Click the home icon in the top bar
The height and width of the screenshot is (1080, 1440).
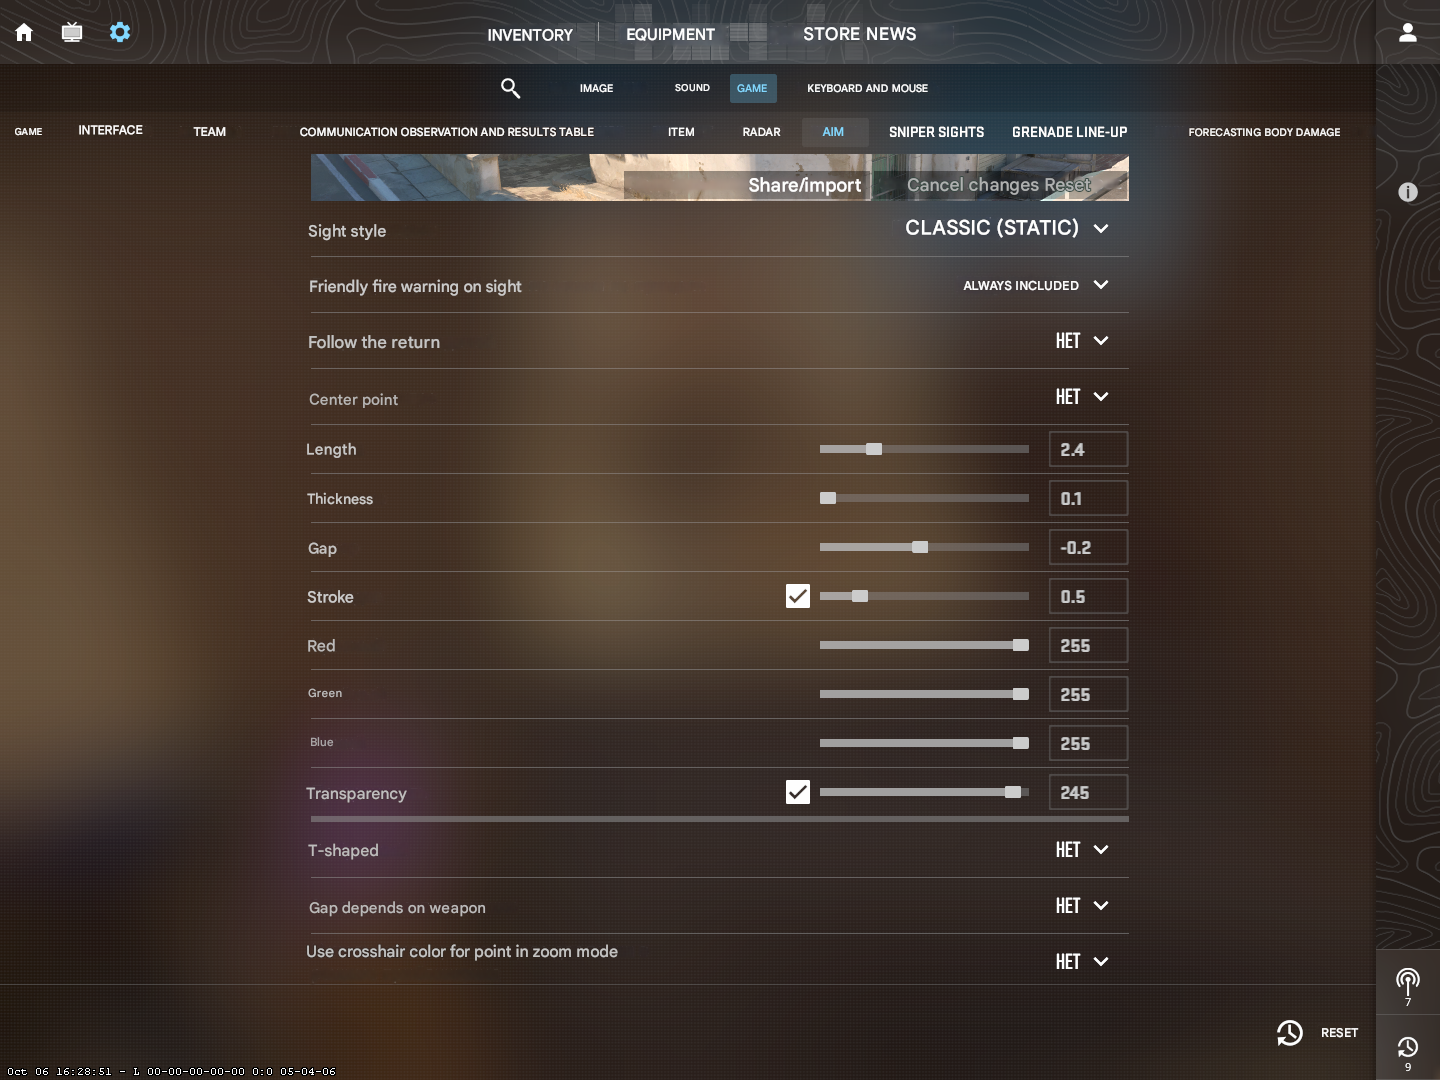(x=23, y=32)
